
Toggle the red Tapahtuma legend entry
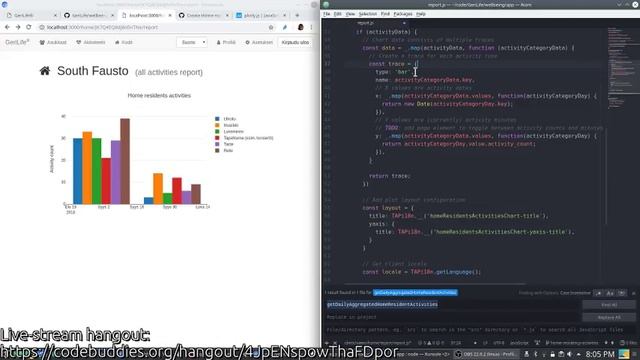click(244, 138)
